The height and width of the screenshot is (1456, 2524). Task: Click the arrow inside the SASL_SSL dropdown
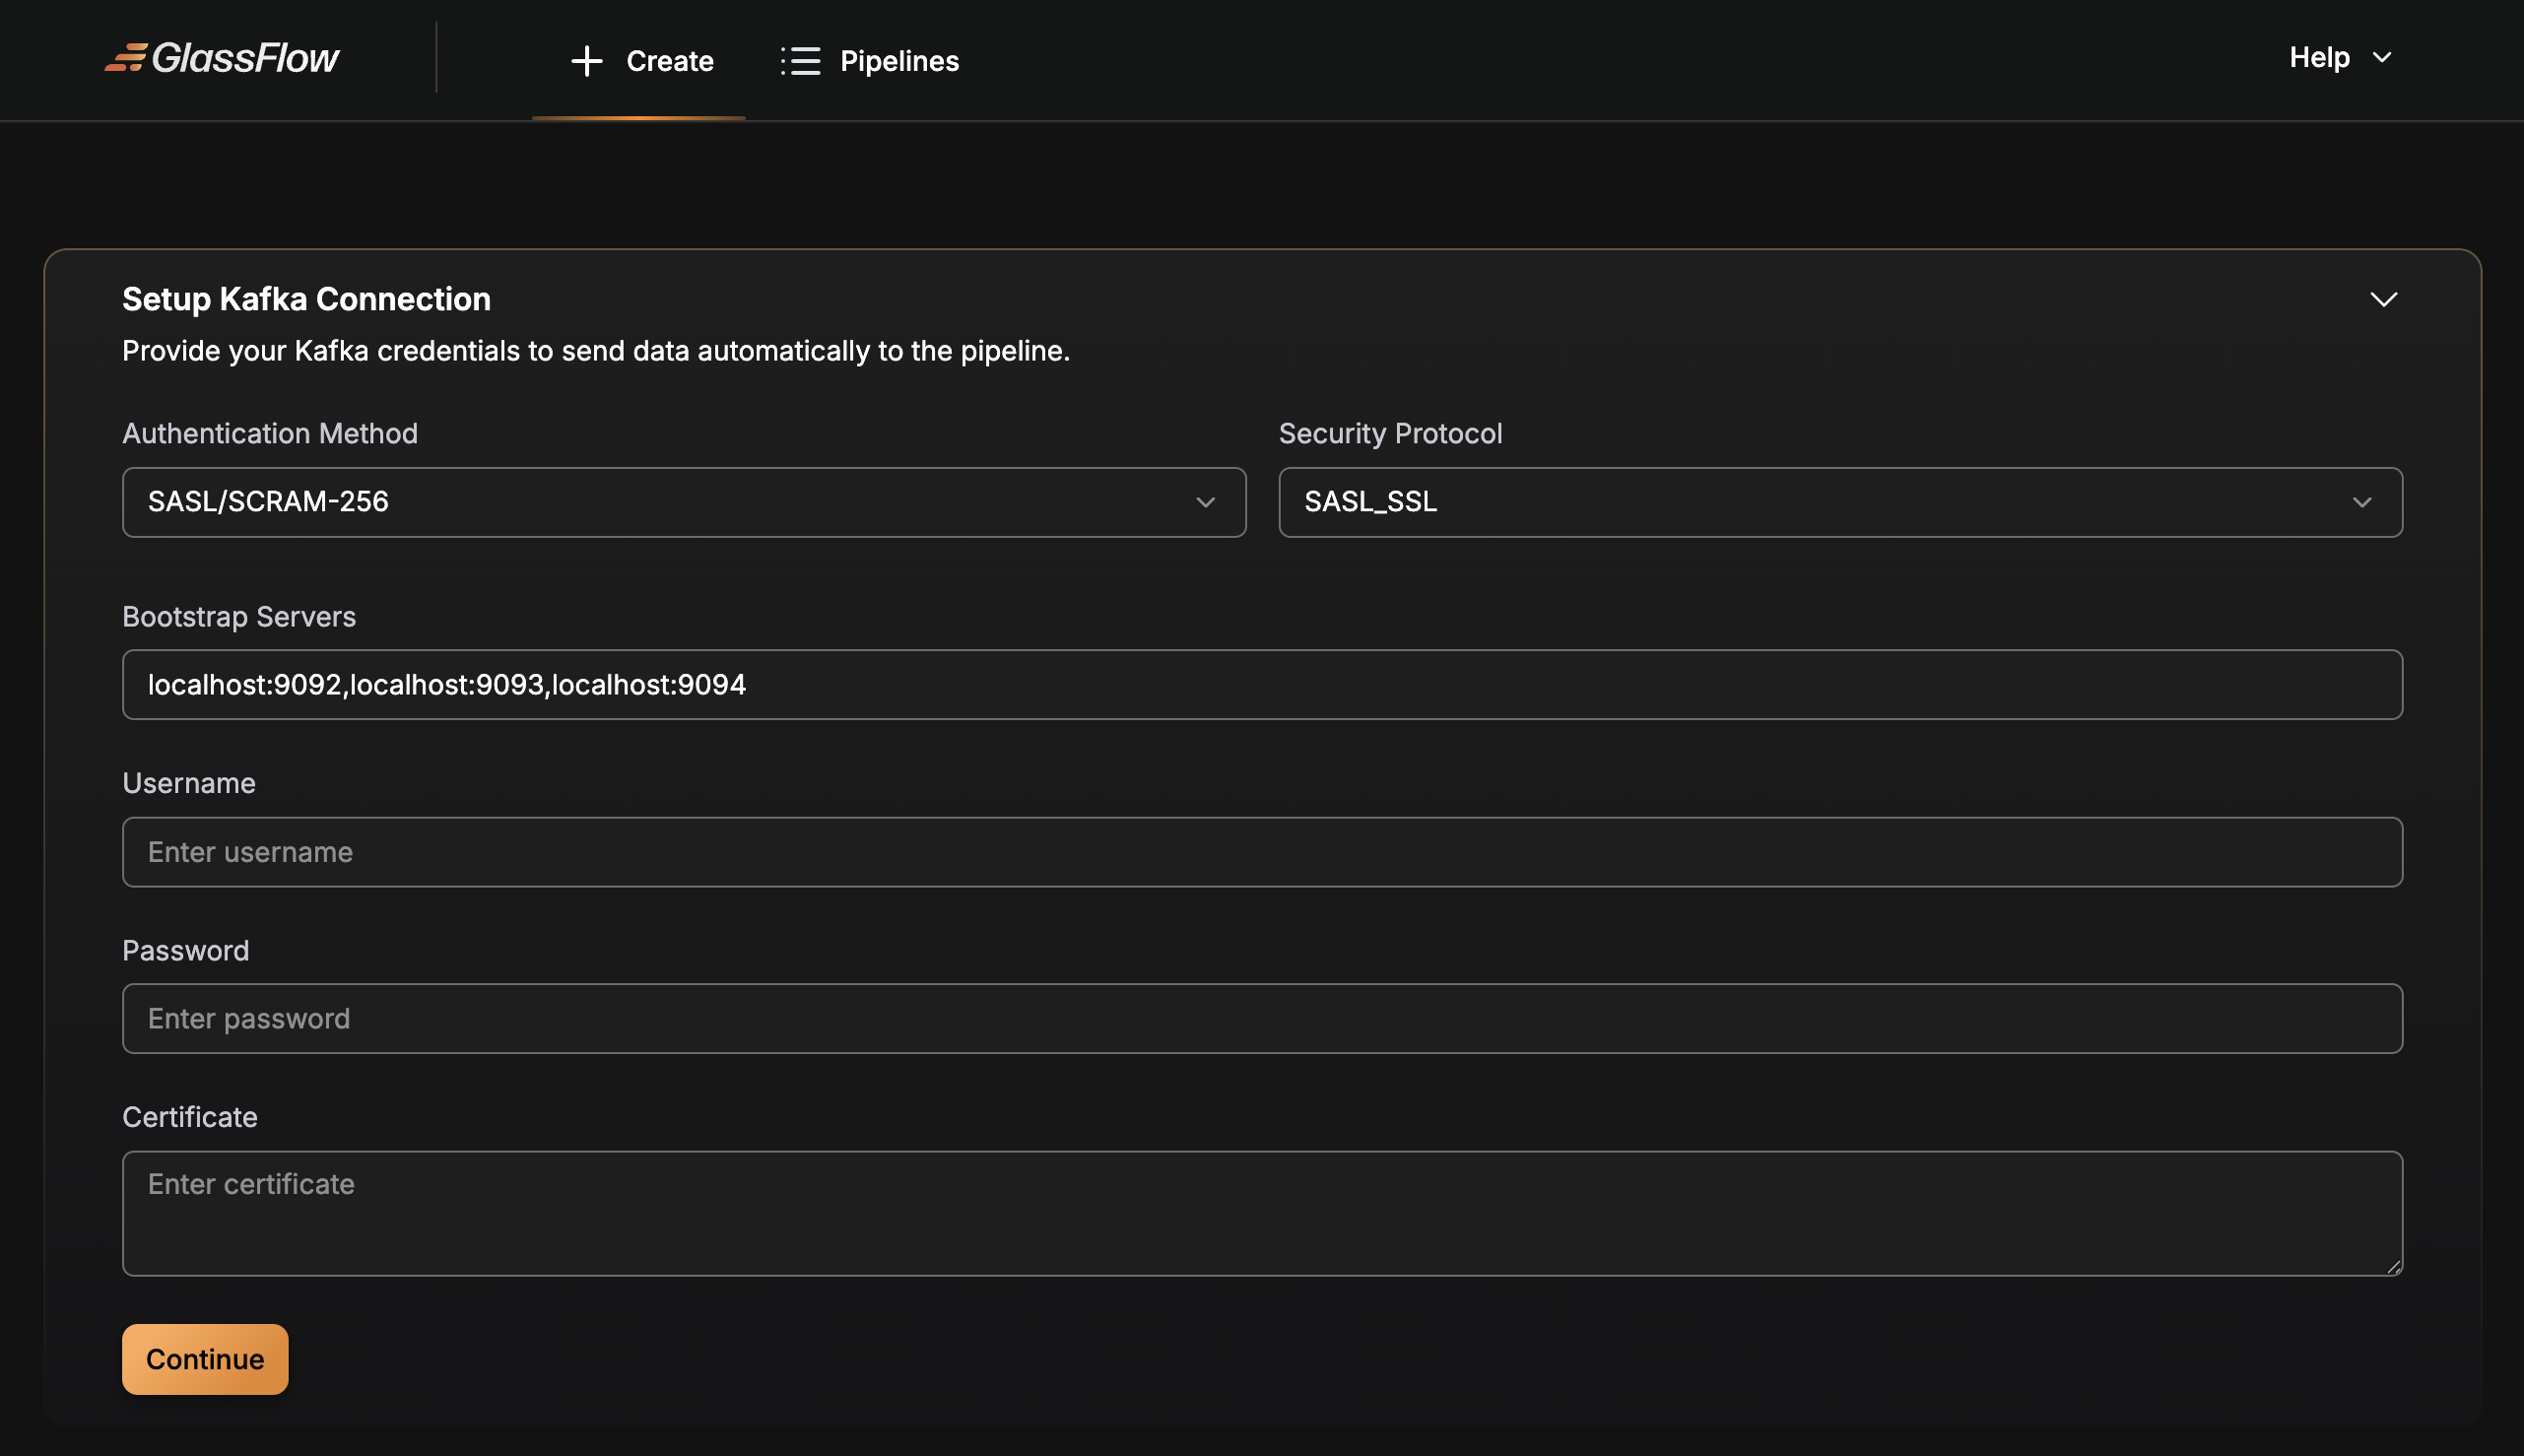point(2361,502)
